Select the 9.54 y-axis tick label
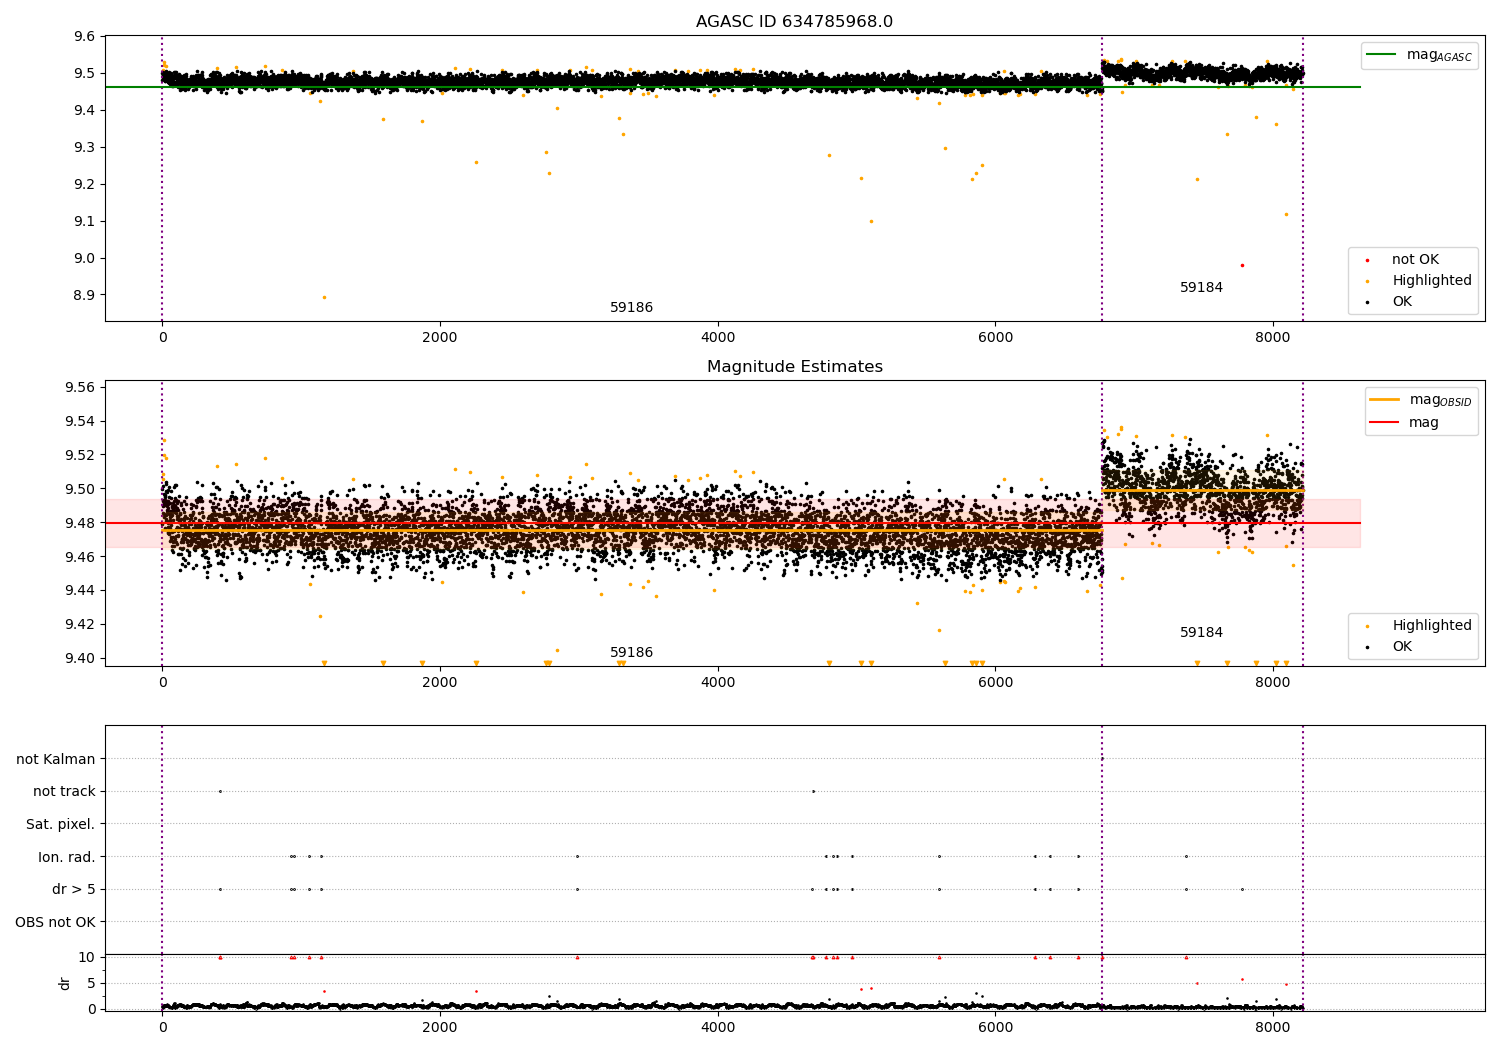Screen dimensions: 1500x1050 pyautogui.click(x=81, y=422)
